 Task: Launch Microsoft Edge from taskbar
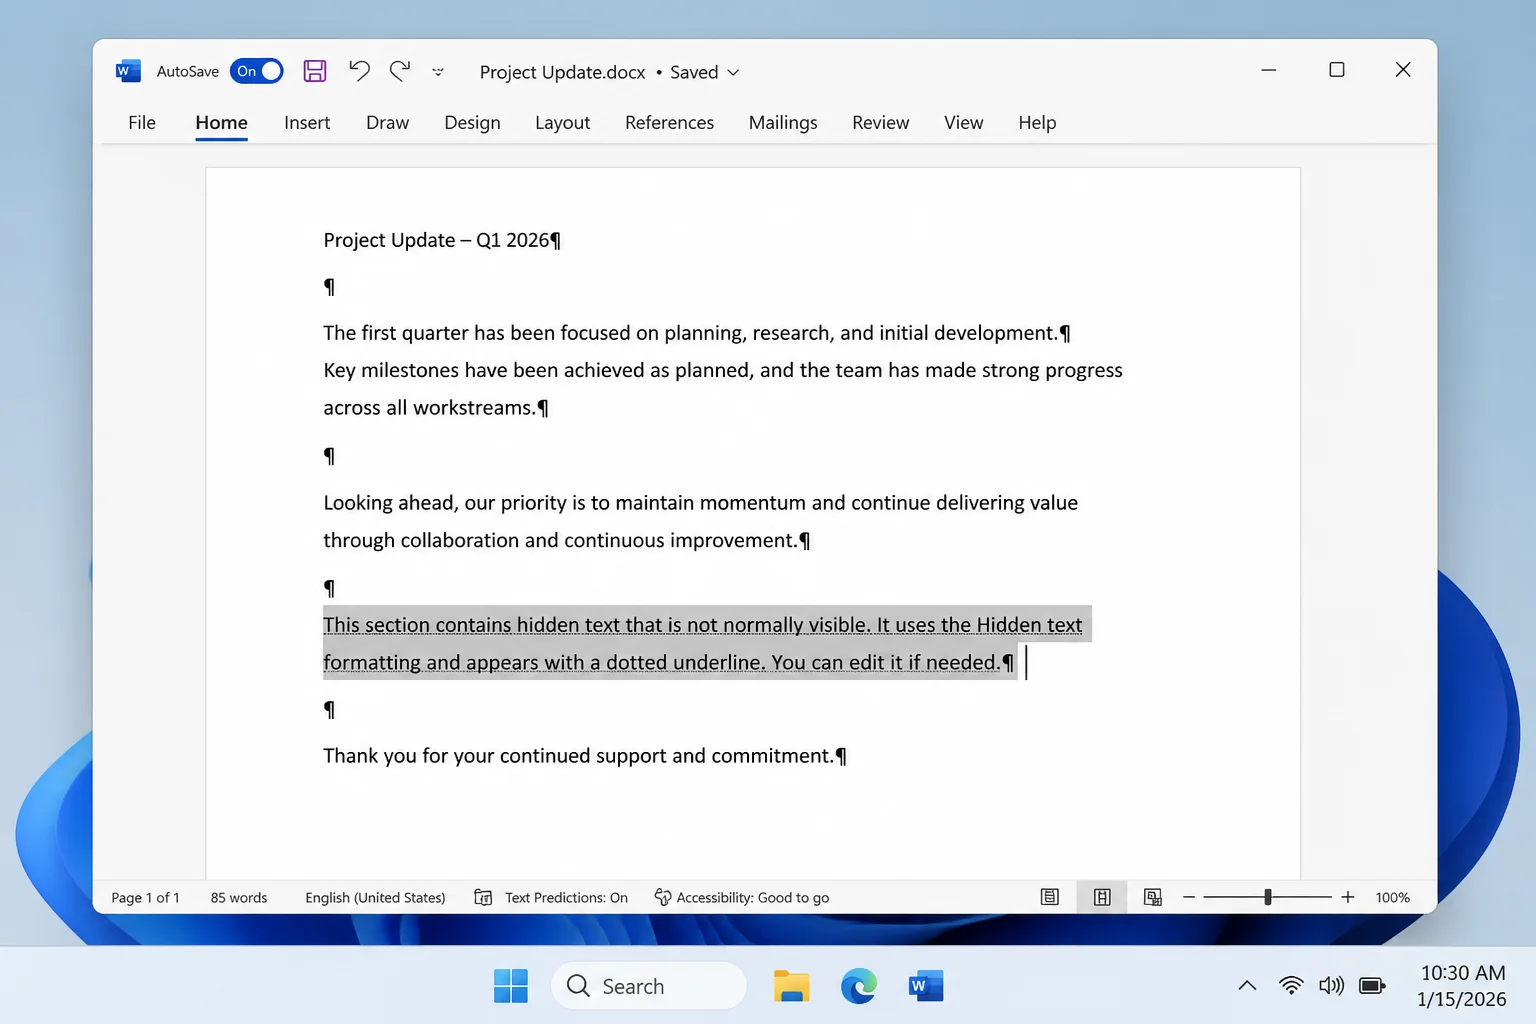(x=858, y=986)
